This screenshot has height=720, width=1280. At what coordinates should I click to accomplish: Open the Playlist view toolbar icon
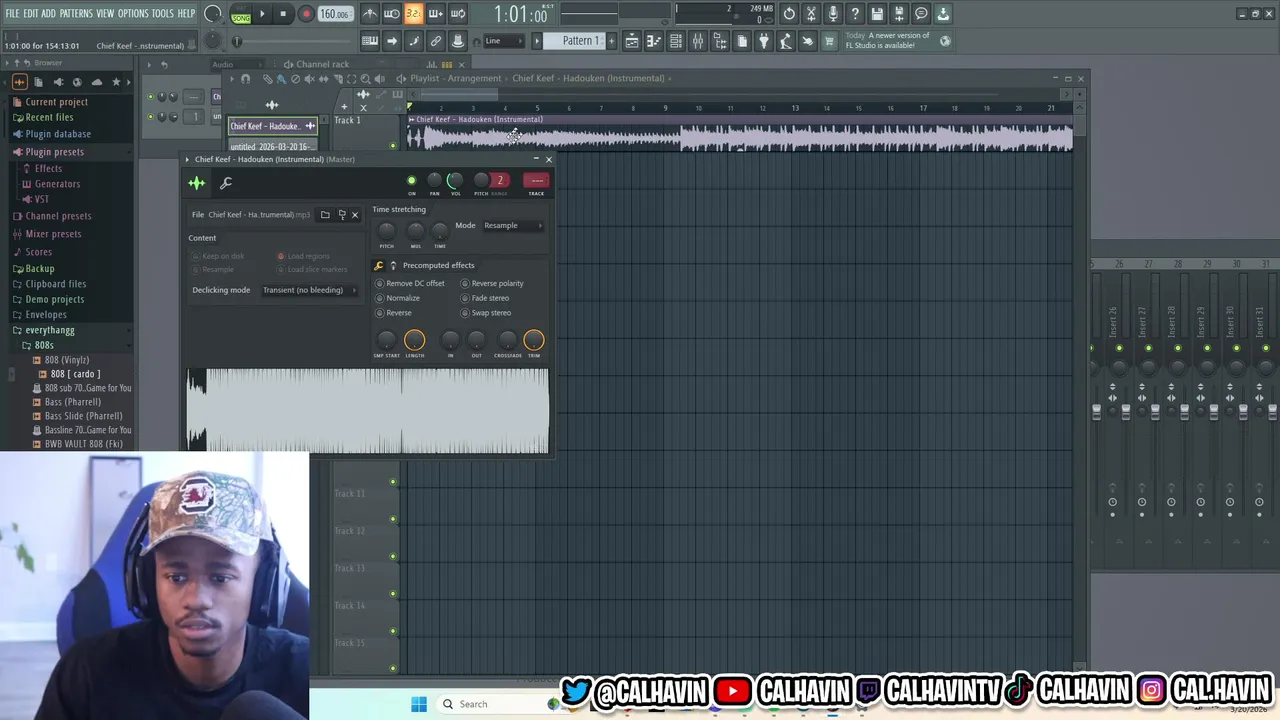pos(632,41)
